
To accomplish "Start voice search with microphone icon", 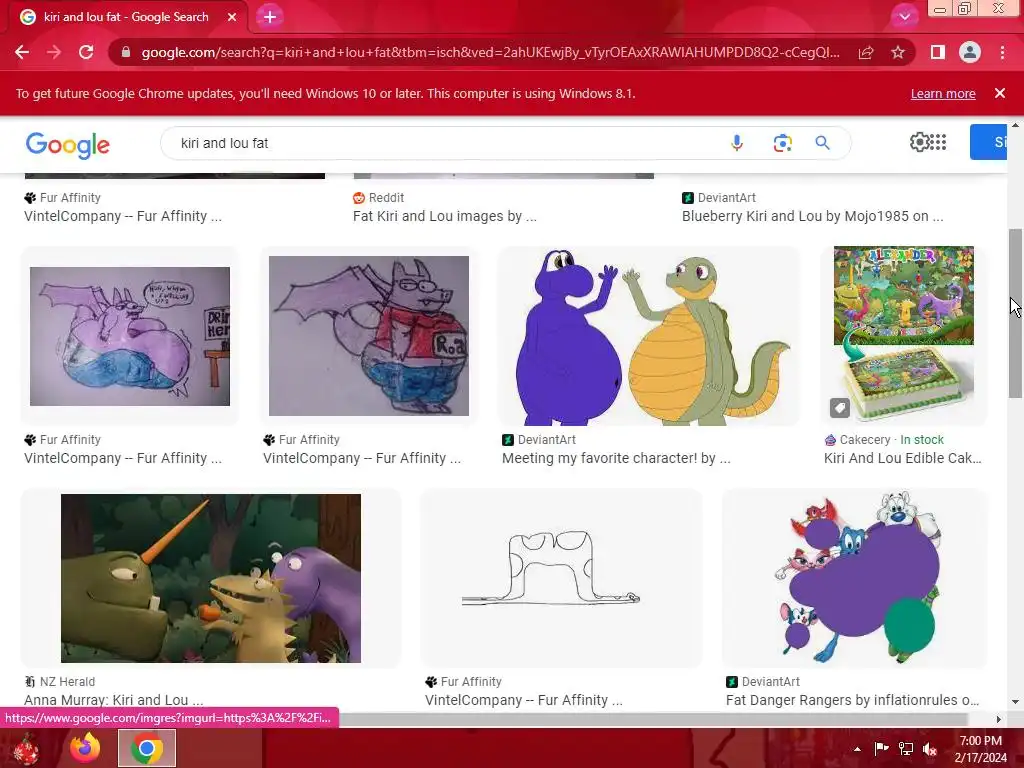I will click(737, 143).
